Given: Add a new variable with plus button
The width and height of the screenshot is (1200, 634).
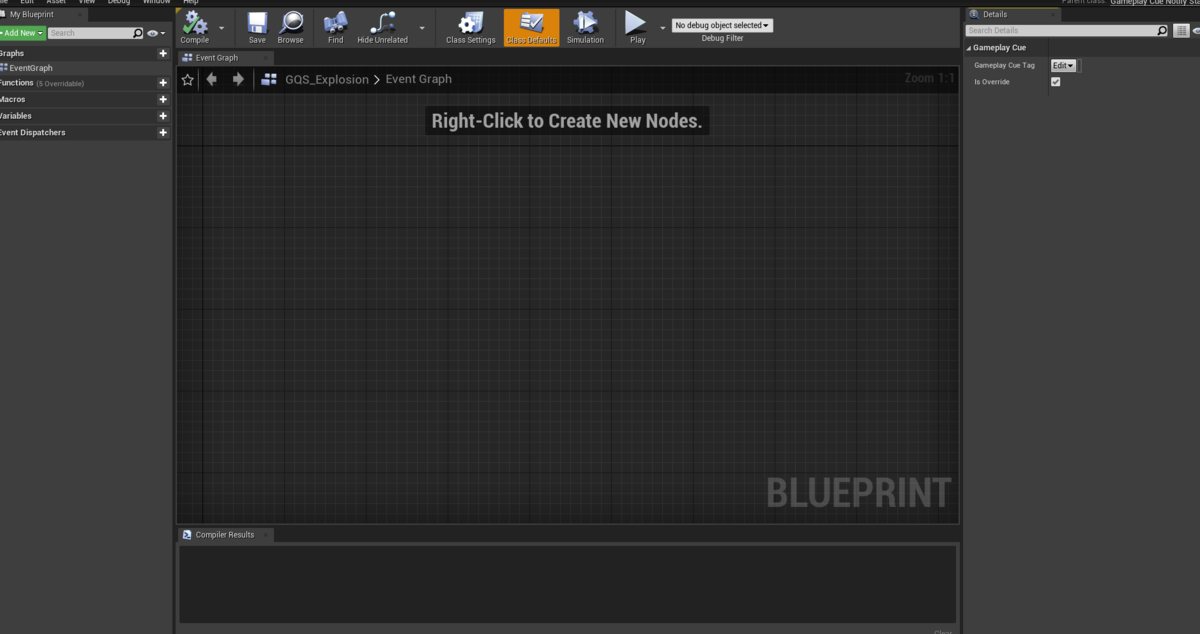Looking at the screenshot, I should 163,116.
